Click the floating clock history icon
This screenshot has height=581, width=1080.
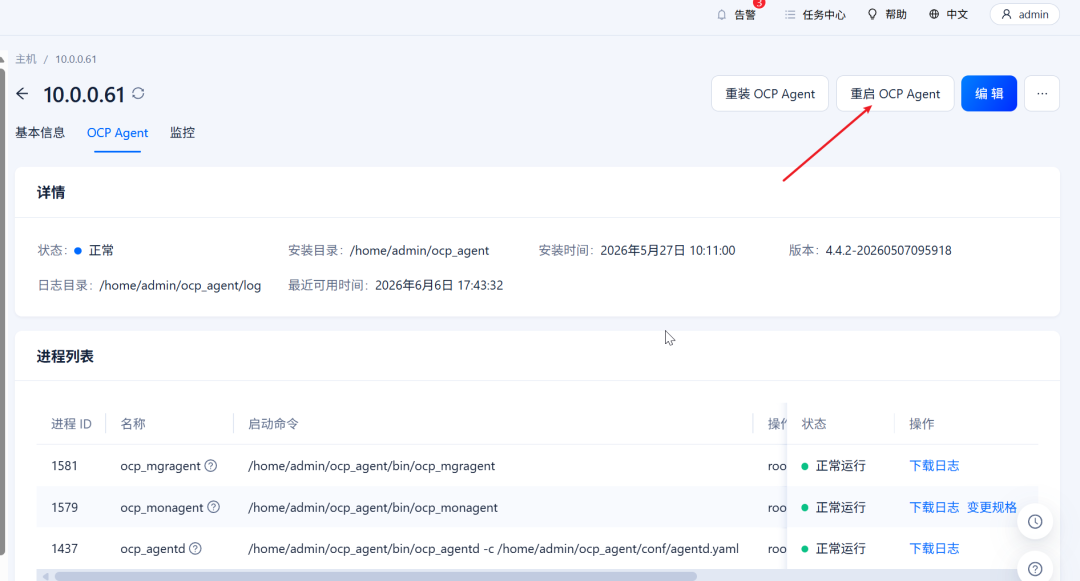1035,522
